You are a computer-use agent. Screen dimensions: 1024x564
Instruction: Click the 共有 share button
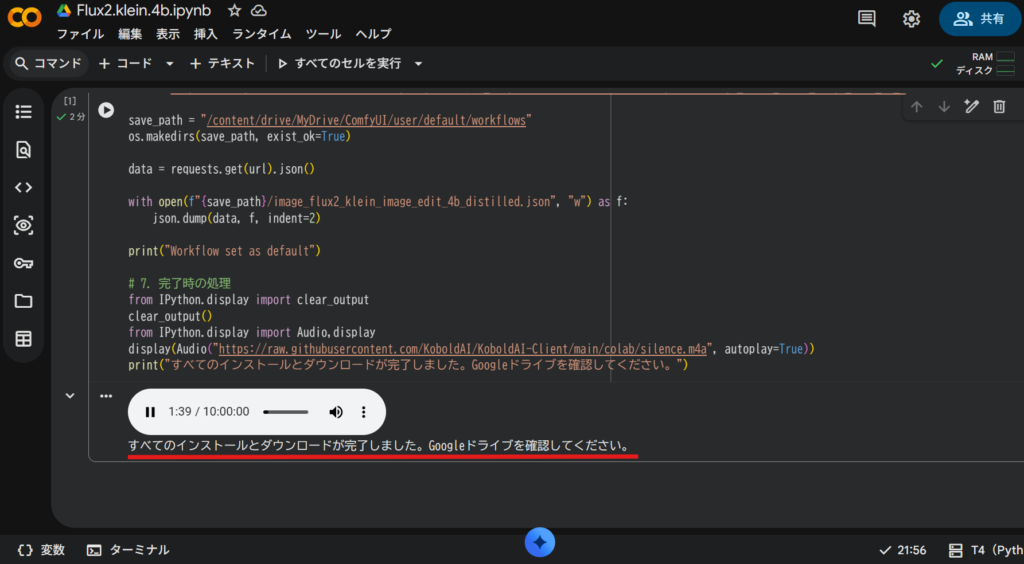tap(979, 19)
